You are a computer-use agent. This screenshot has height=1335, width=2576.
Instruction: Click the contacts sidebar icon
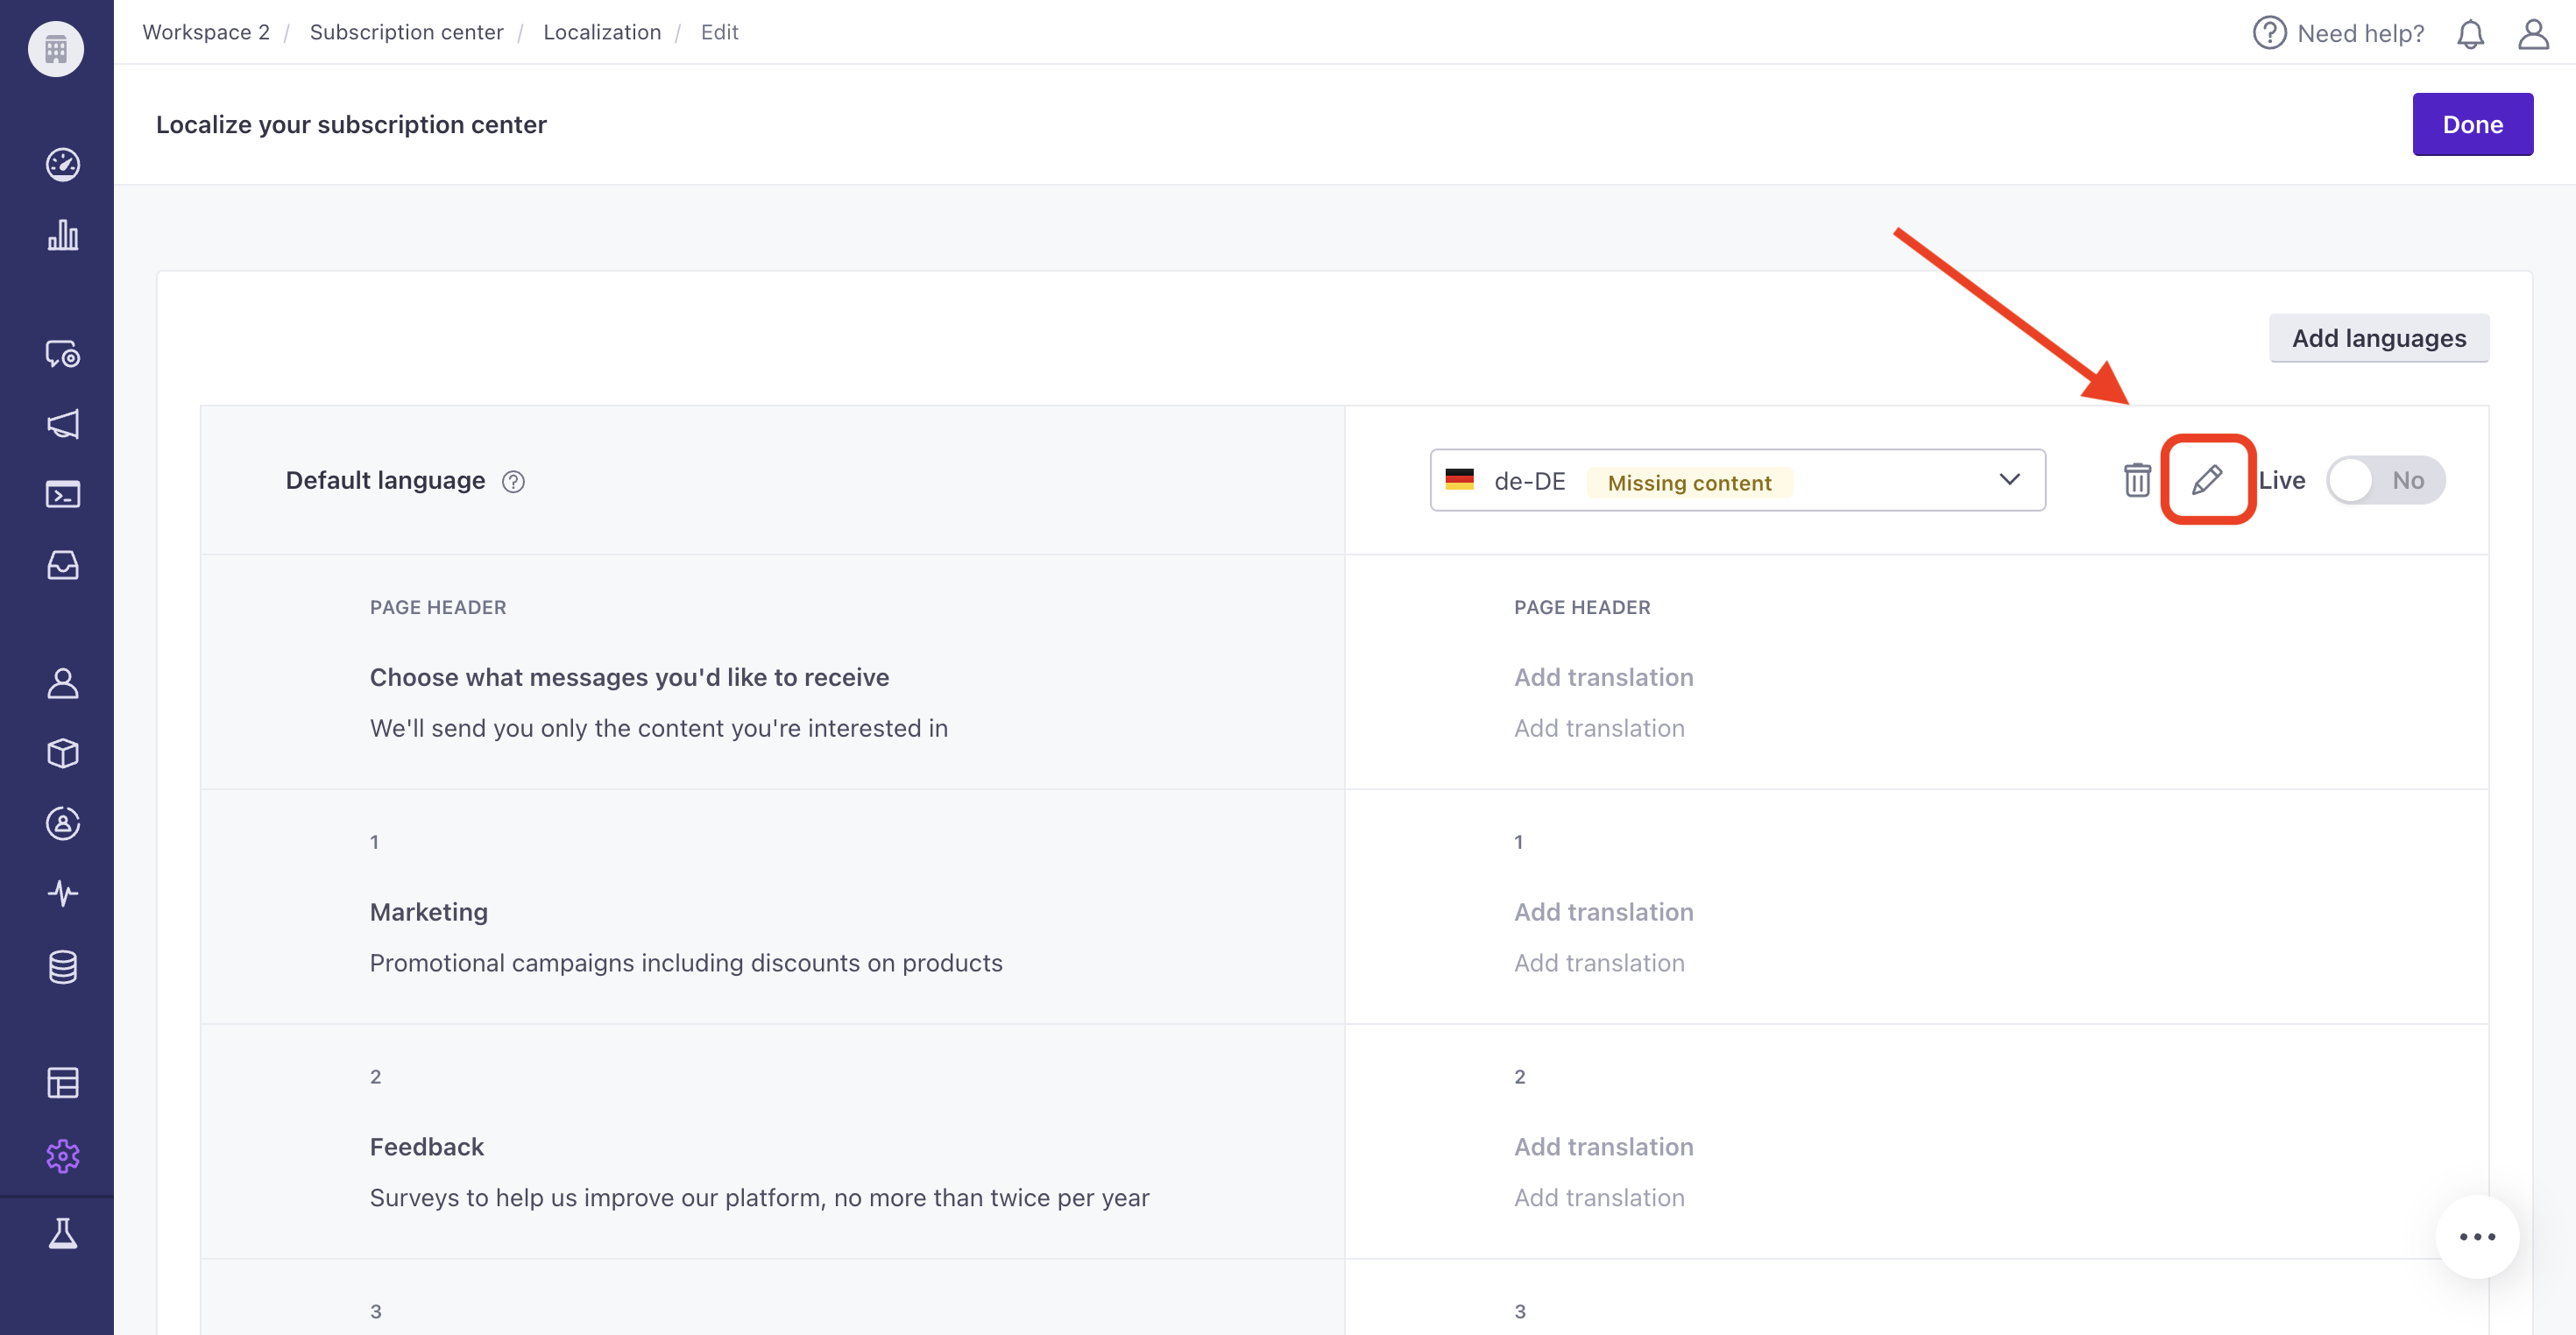point(61,682)
